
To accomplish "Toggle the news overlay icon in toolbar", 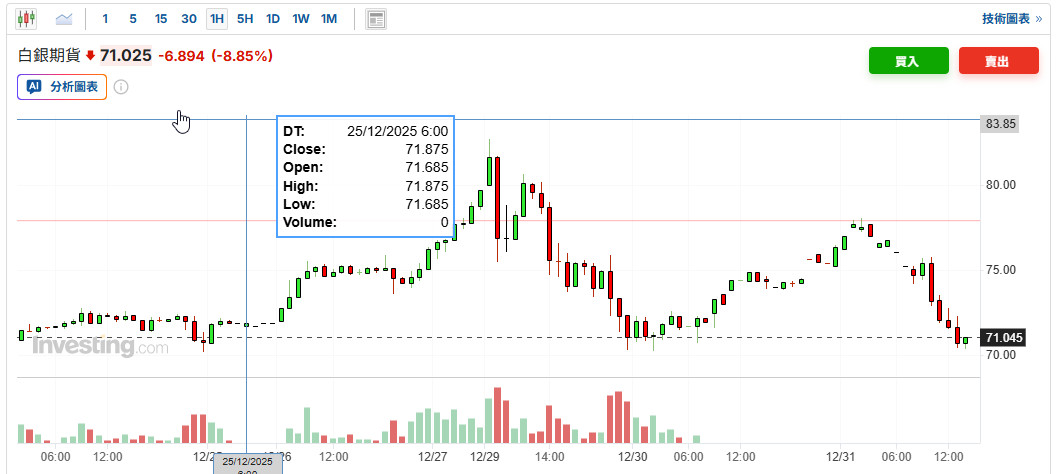I will (376, 19).
